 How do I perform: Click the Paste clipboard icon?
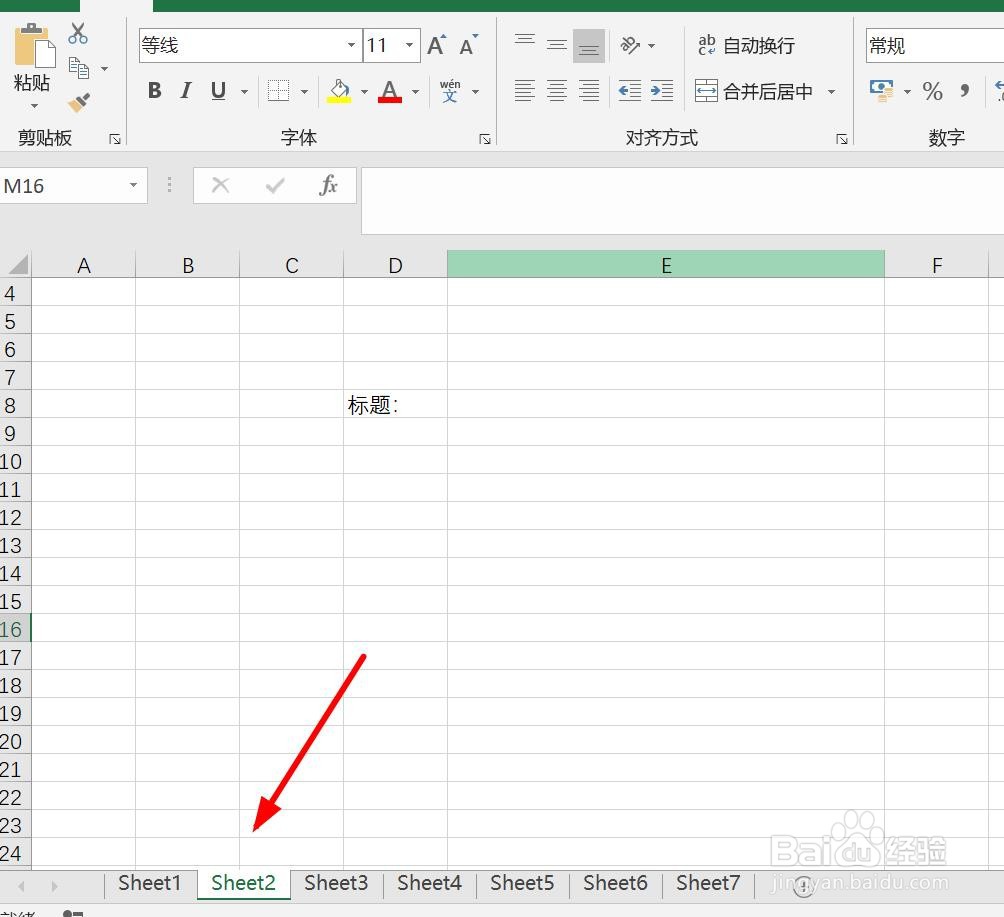tap(35, 45)
